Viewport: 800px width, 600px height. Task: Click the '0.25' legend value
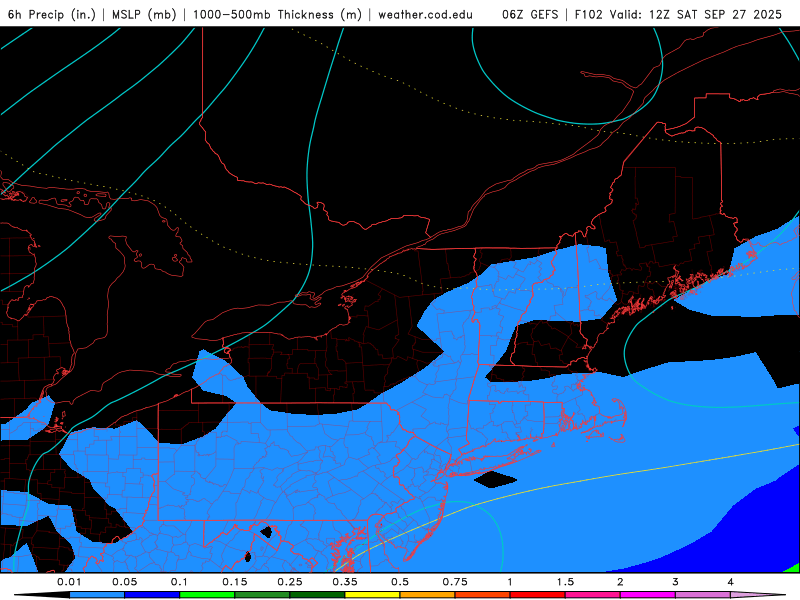point(290,582)
